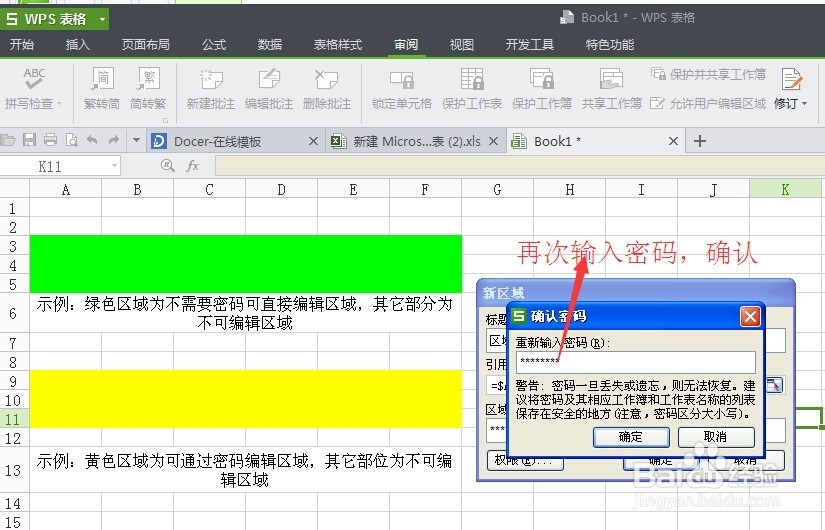The image size is (825, 530).
Task: Click the print icon in quick toolbar
Action: pyautogui.click(x=51, y=141)
